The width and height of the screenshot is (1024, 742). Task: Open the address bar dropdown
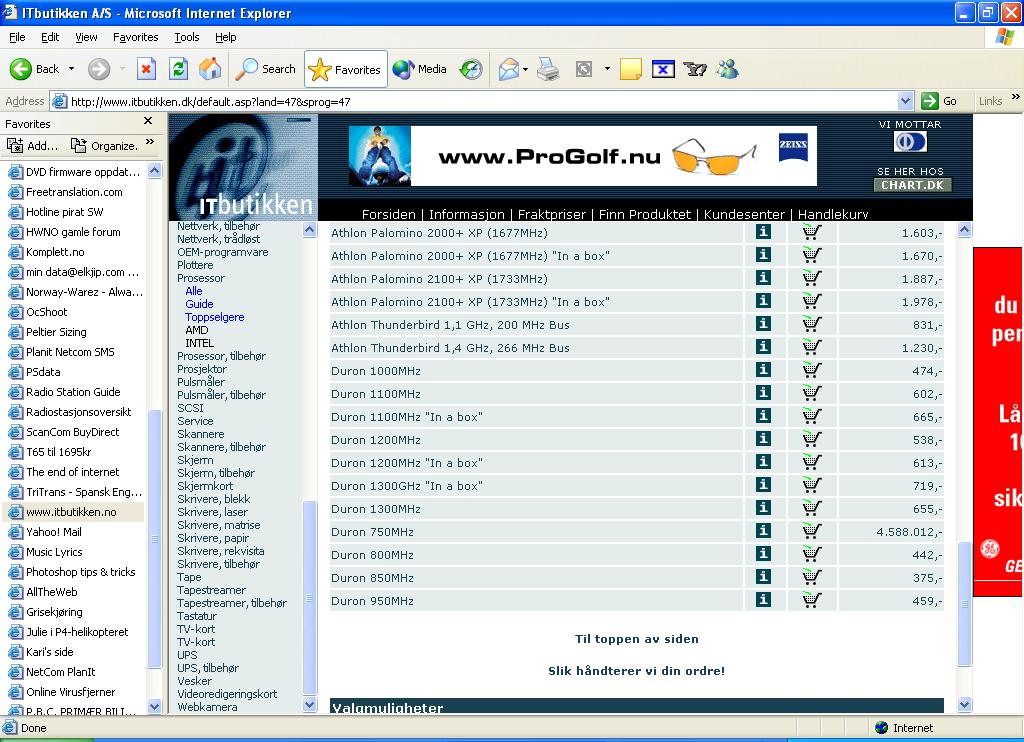pyautogui.click(x=905, y=101)
